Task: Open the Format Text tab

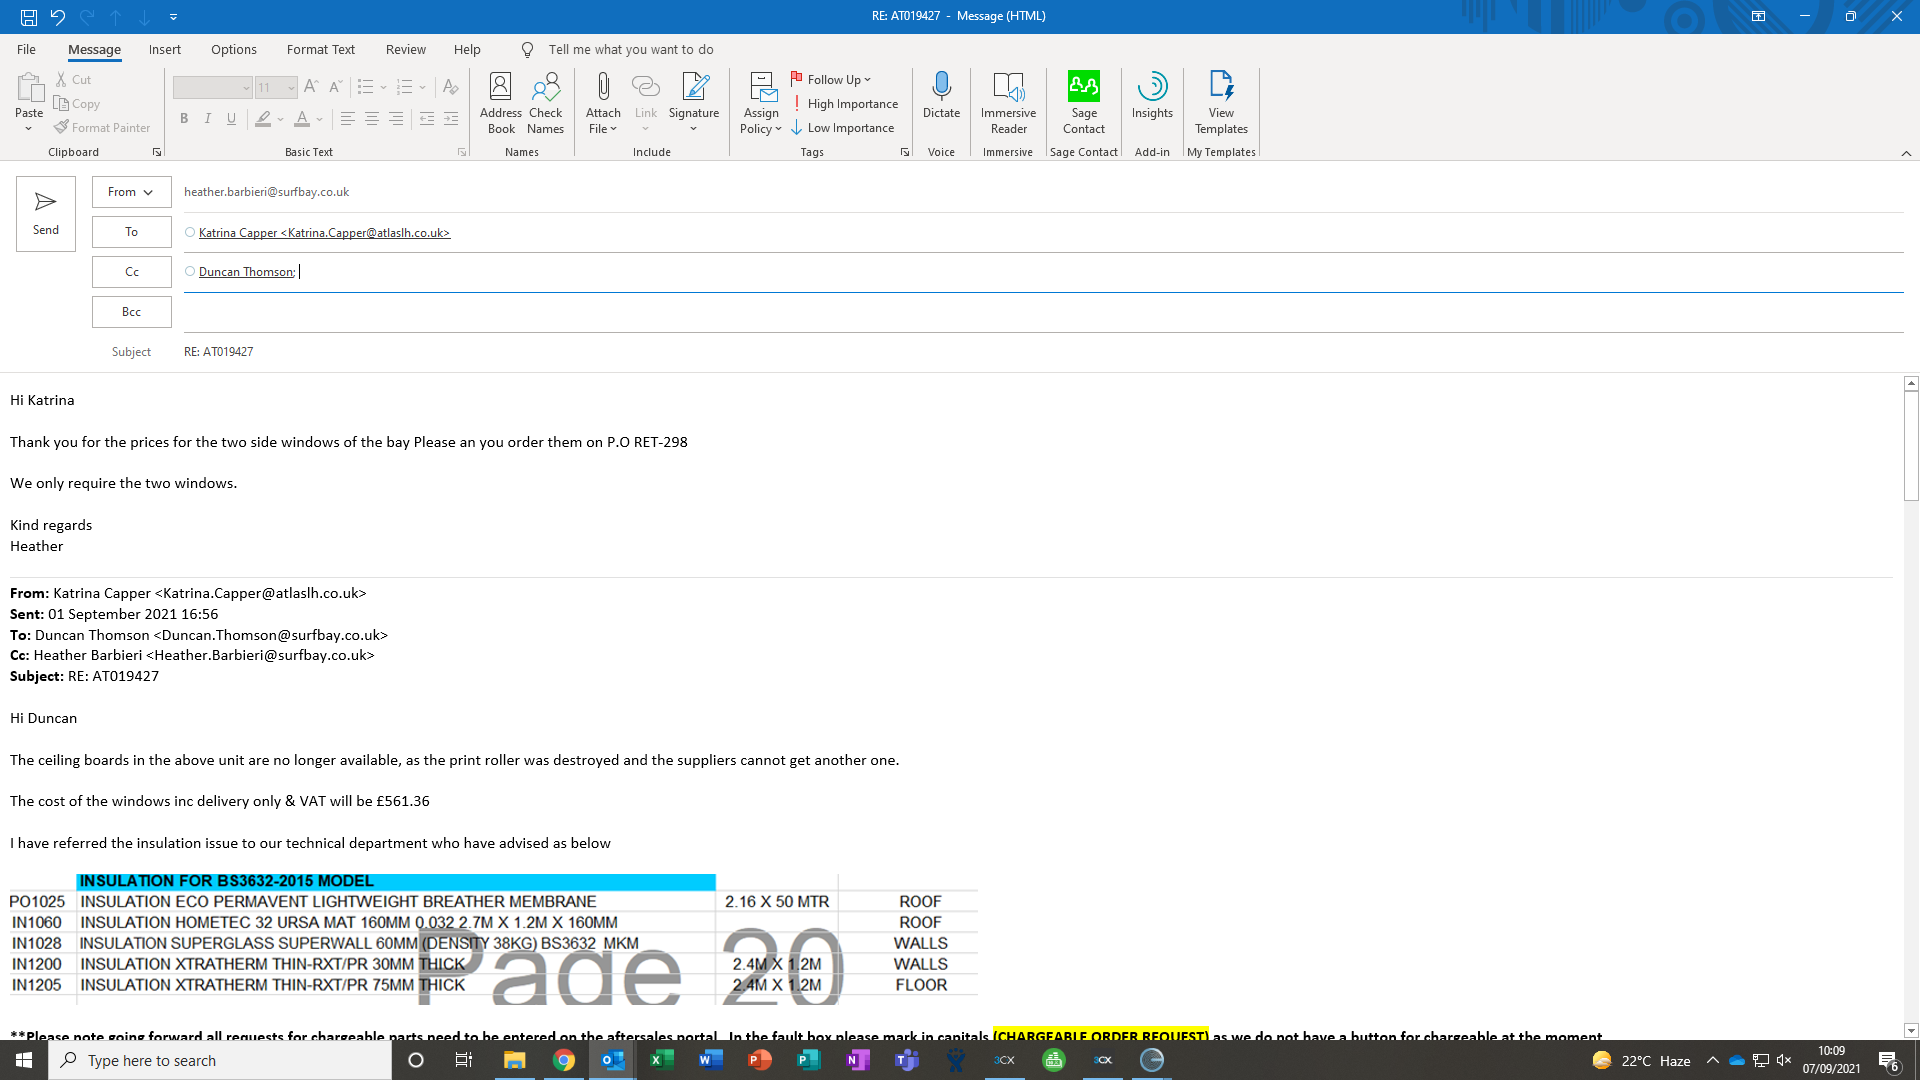Action: click(x=320, y=50)
